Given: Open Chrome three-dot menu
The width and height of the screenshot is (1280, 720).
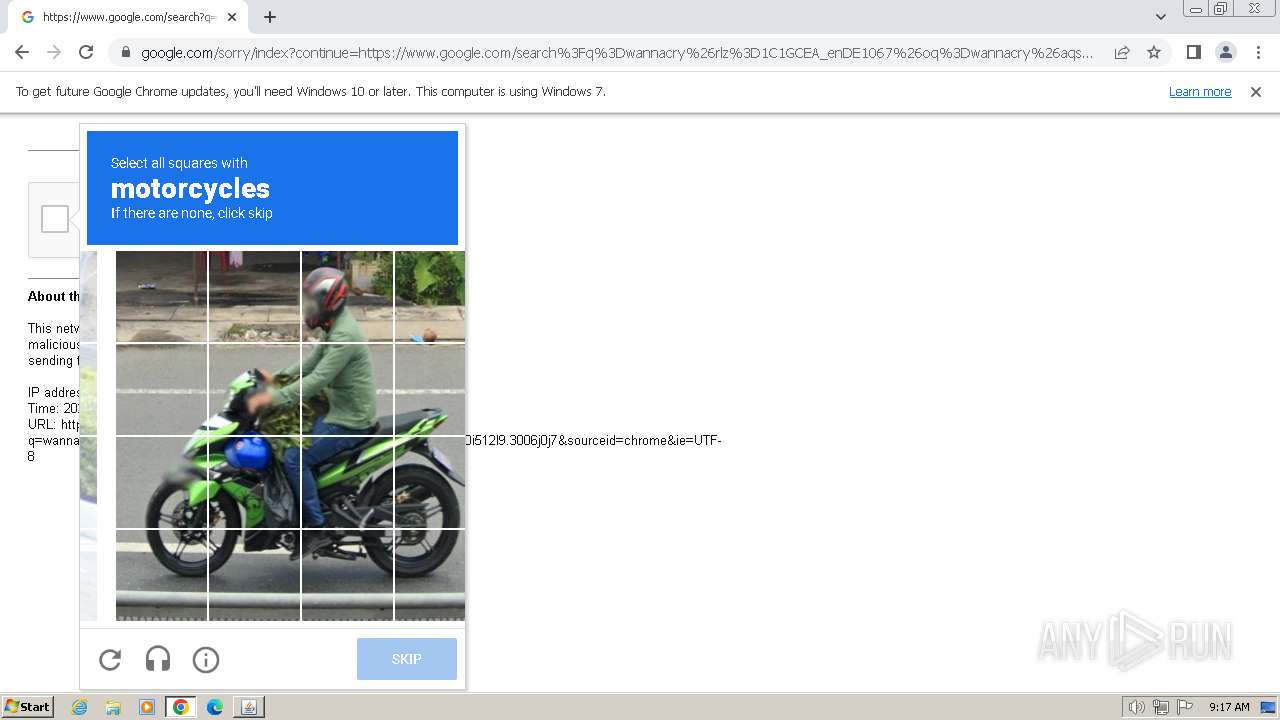Looking at the screenshot, I should coord(1258,52).
